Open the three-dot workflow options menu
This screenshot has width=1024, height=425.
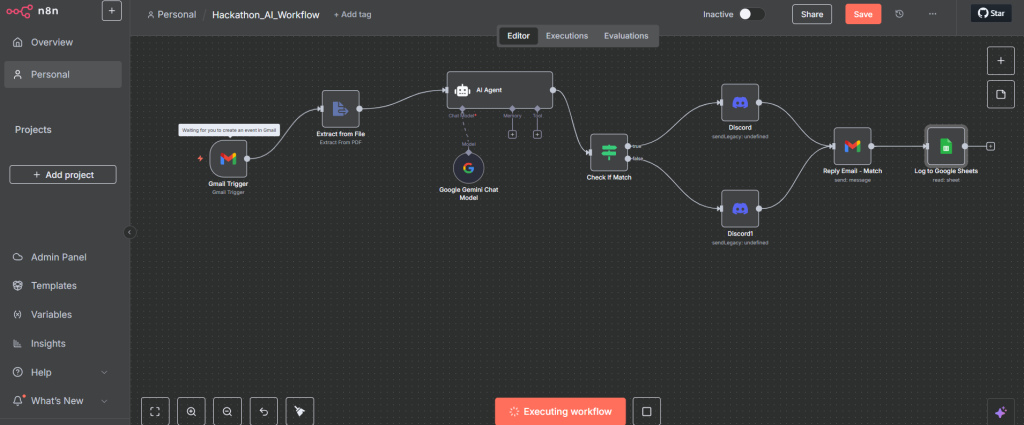pos(932,14)
